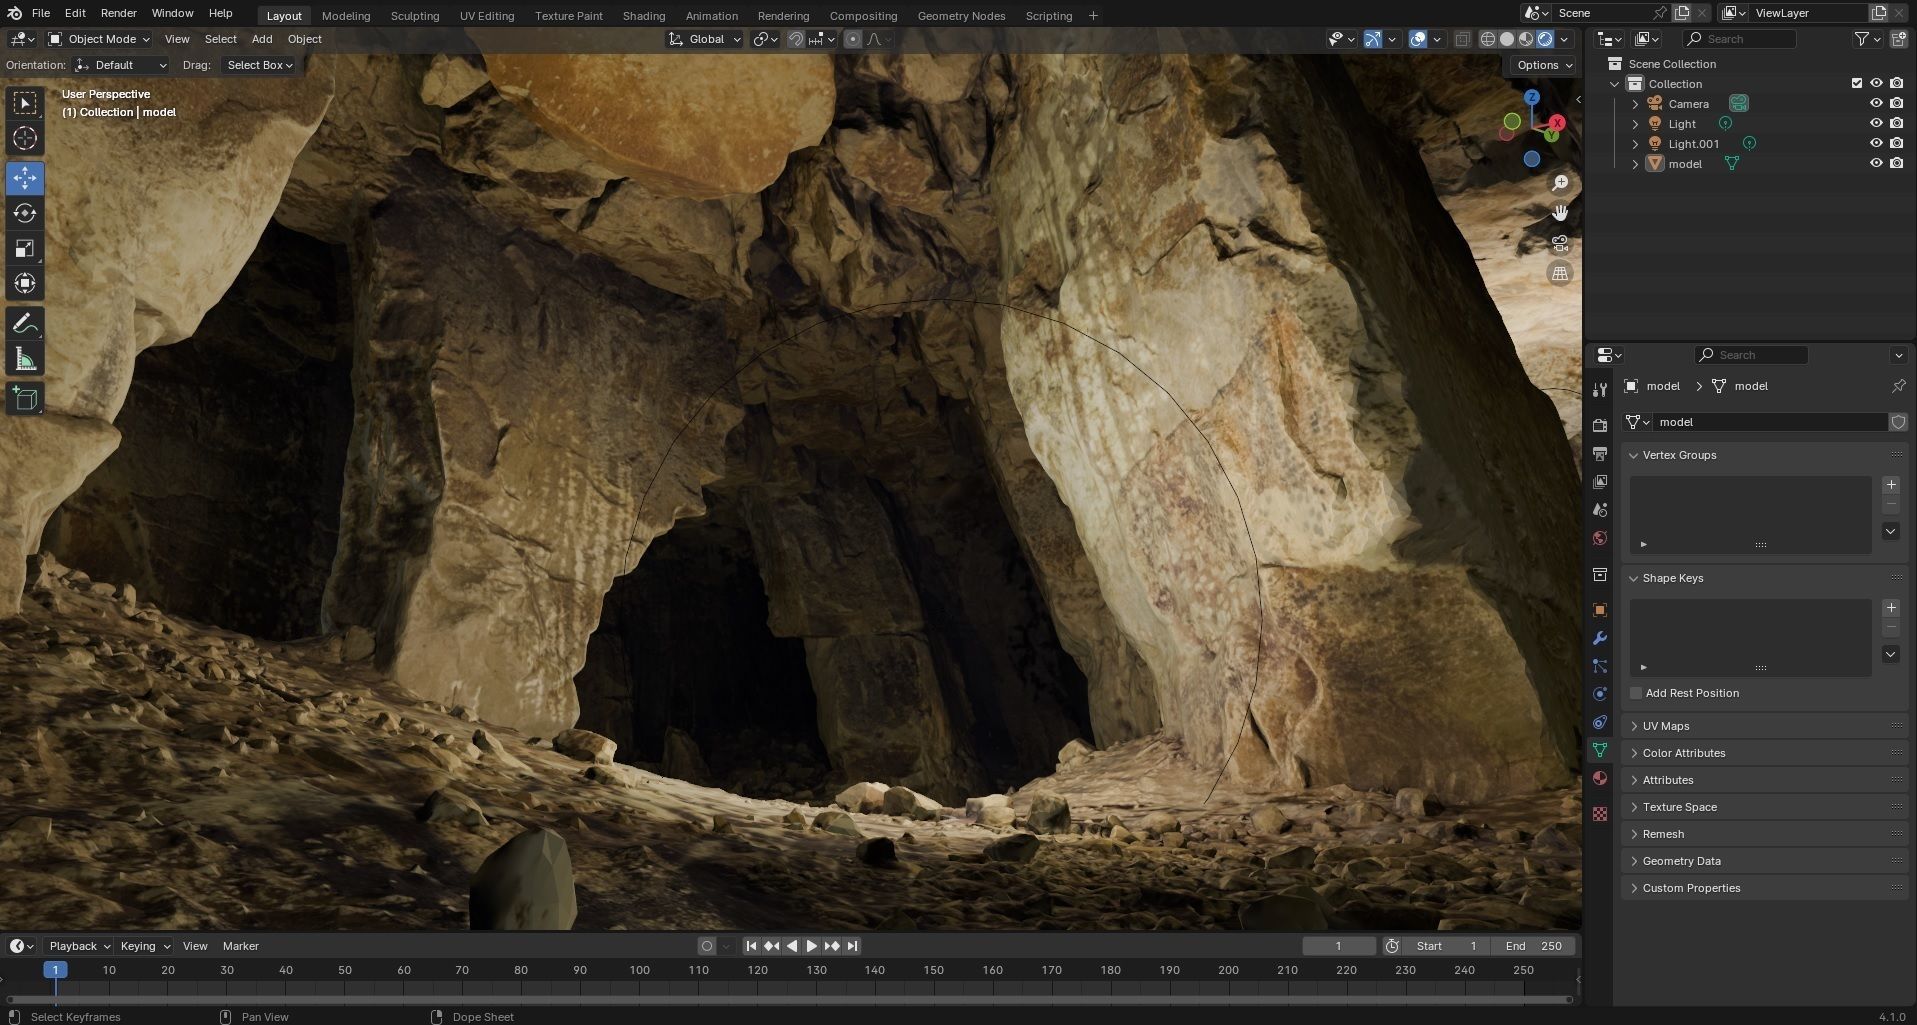Switch to the Sculpting workspace tab
This screenshot has width=1917, height=1025.
[414, 15]
